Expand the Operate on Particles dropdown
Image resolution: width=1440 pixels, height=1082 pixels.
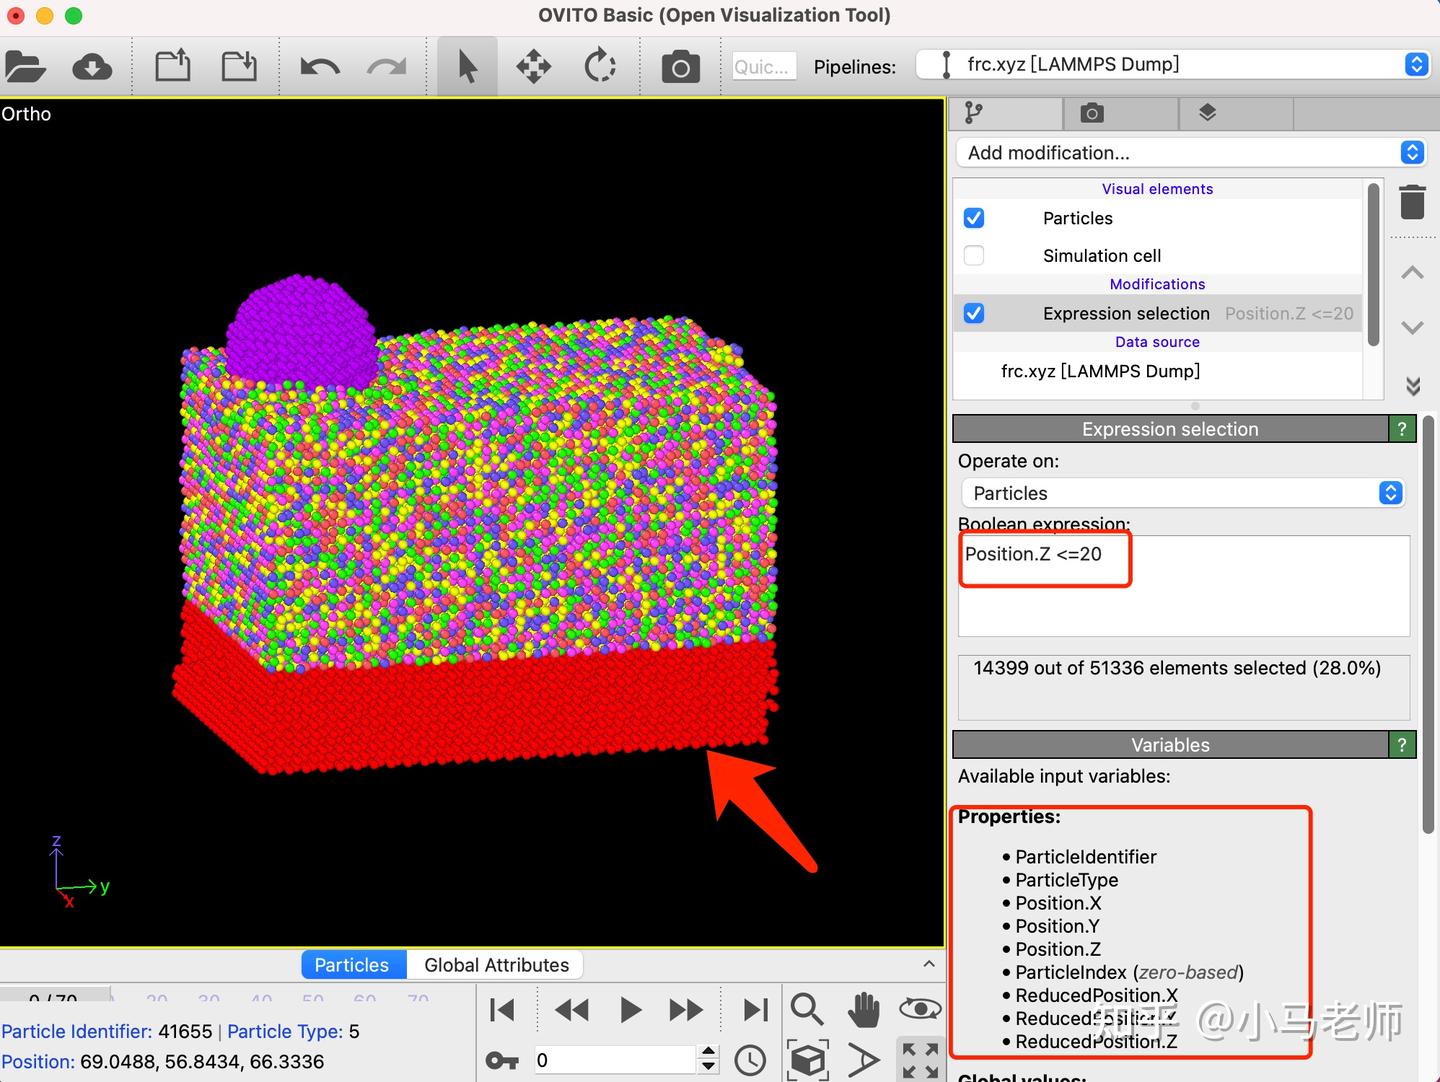tap(1183, 493)
